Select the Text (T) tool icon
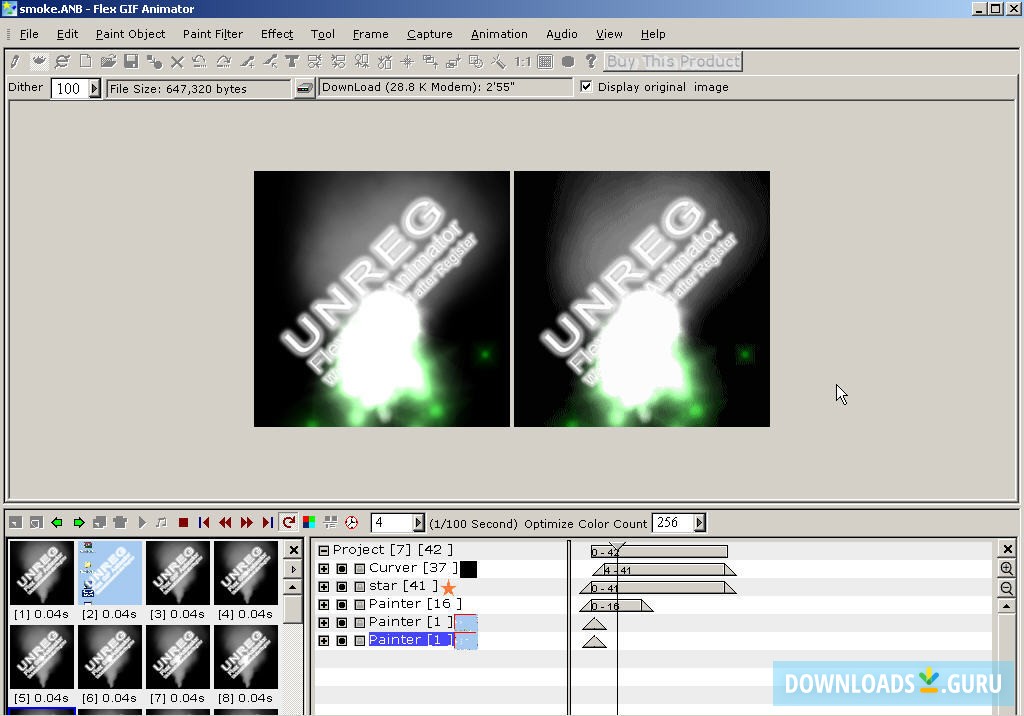This screenshot has height=716, width=1024. 292,62
